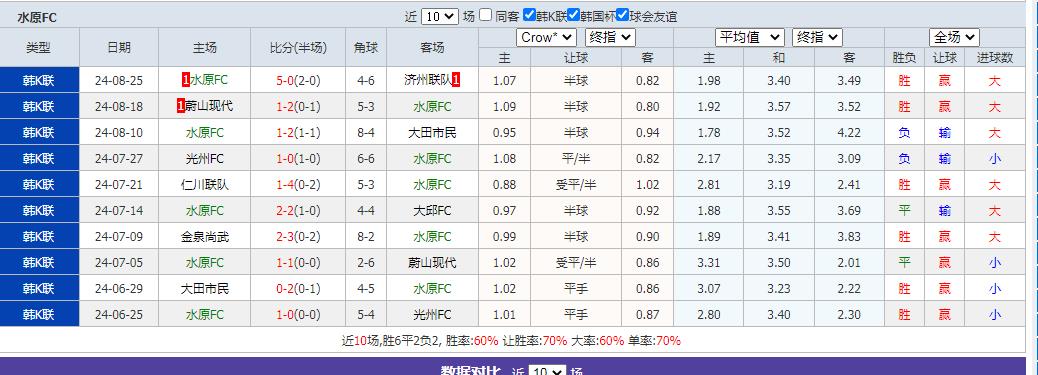Click the 近10场 summary statistics line
Image resolution: width=1038 pixels, height=375 pixels.
511,341
